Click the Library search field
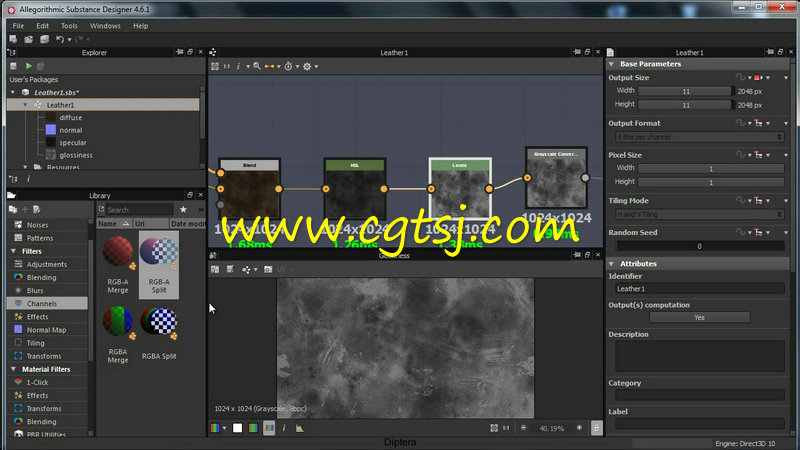Screen dimensions: 800x450 click(139, 210)
